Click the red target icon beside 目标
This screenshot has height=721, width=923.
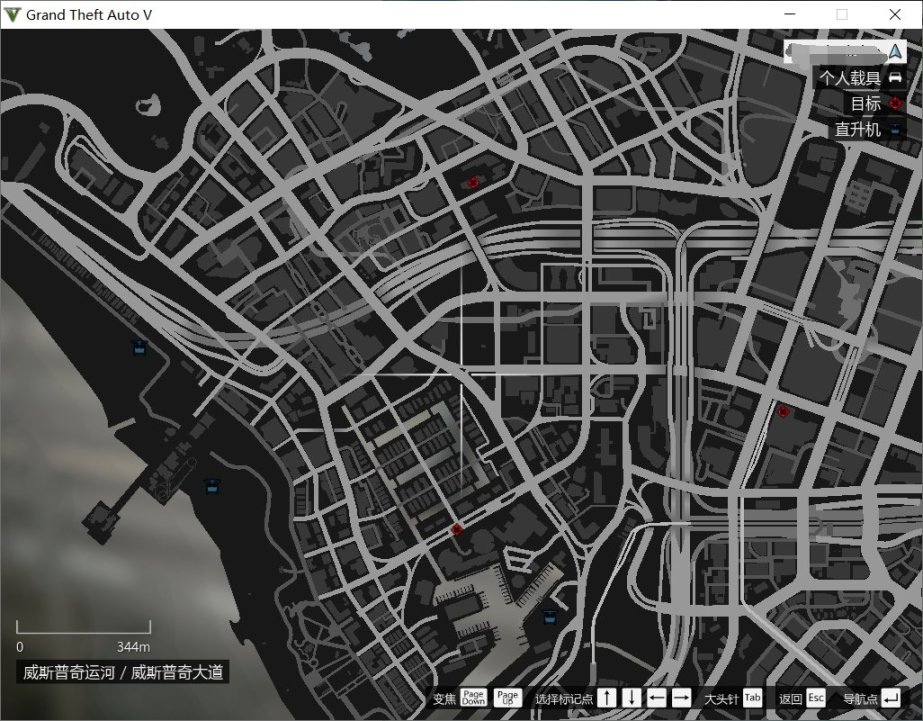[895, 104]
